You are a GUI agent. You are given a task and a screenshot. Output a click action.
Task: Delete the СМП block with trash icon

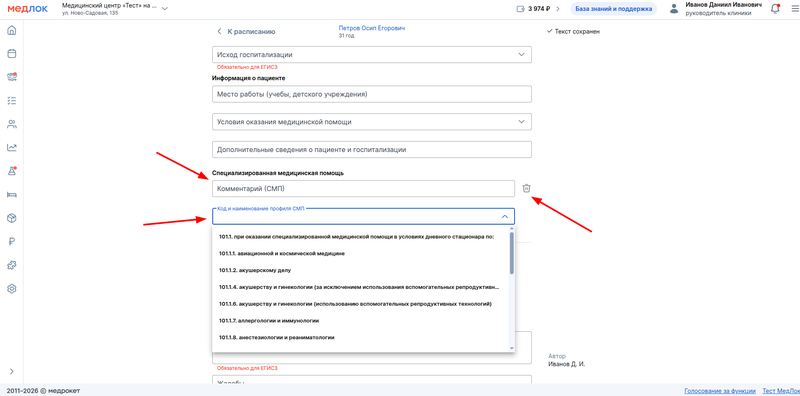pos(527,188)
